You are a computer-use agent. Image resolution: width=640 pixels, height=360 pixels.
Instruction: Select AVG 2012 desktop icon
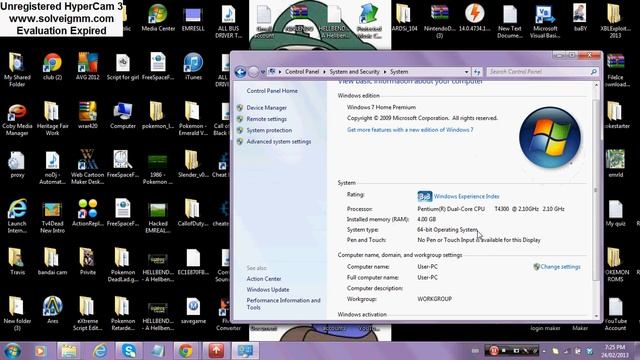click(87, 67)
